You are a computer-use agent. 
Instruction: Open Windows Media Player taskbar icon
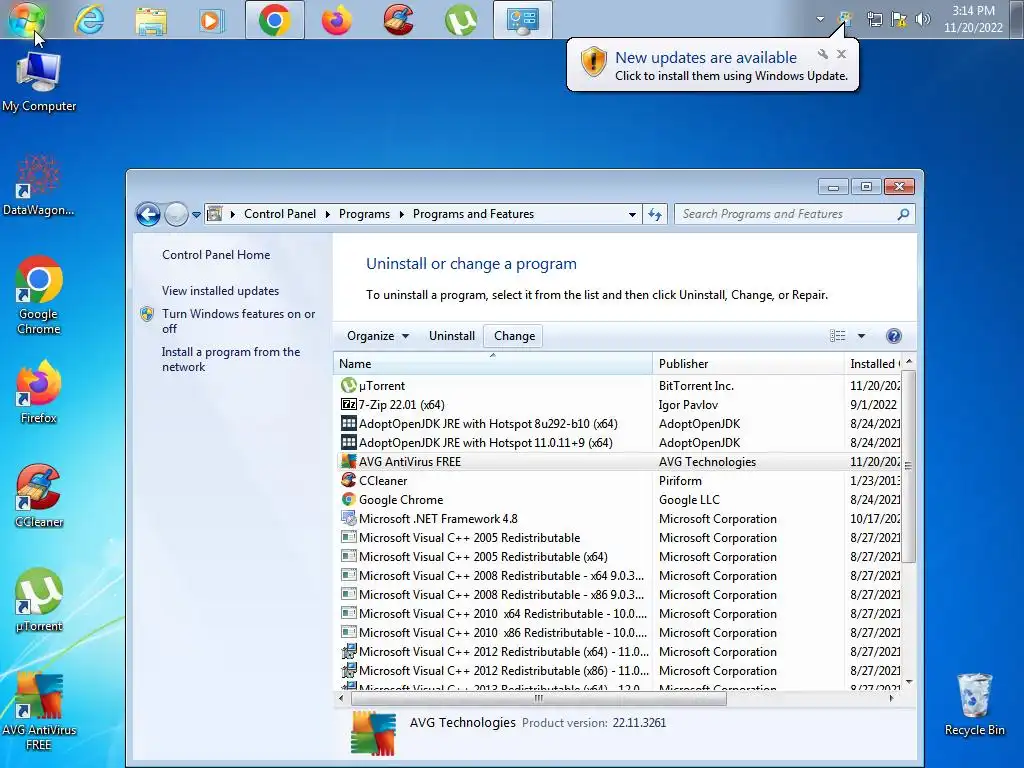point(210,20)
